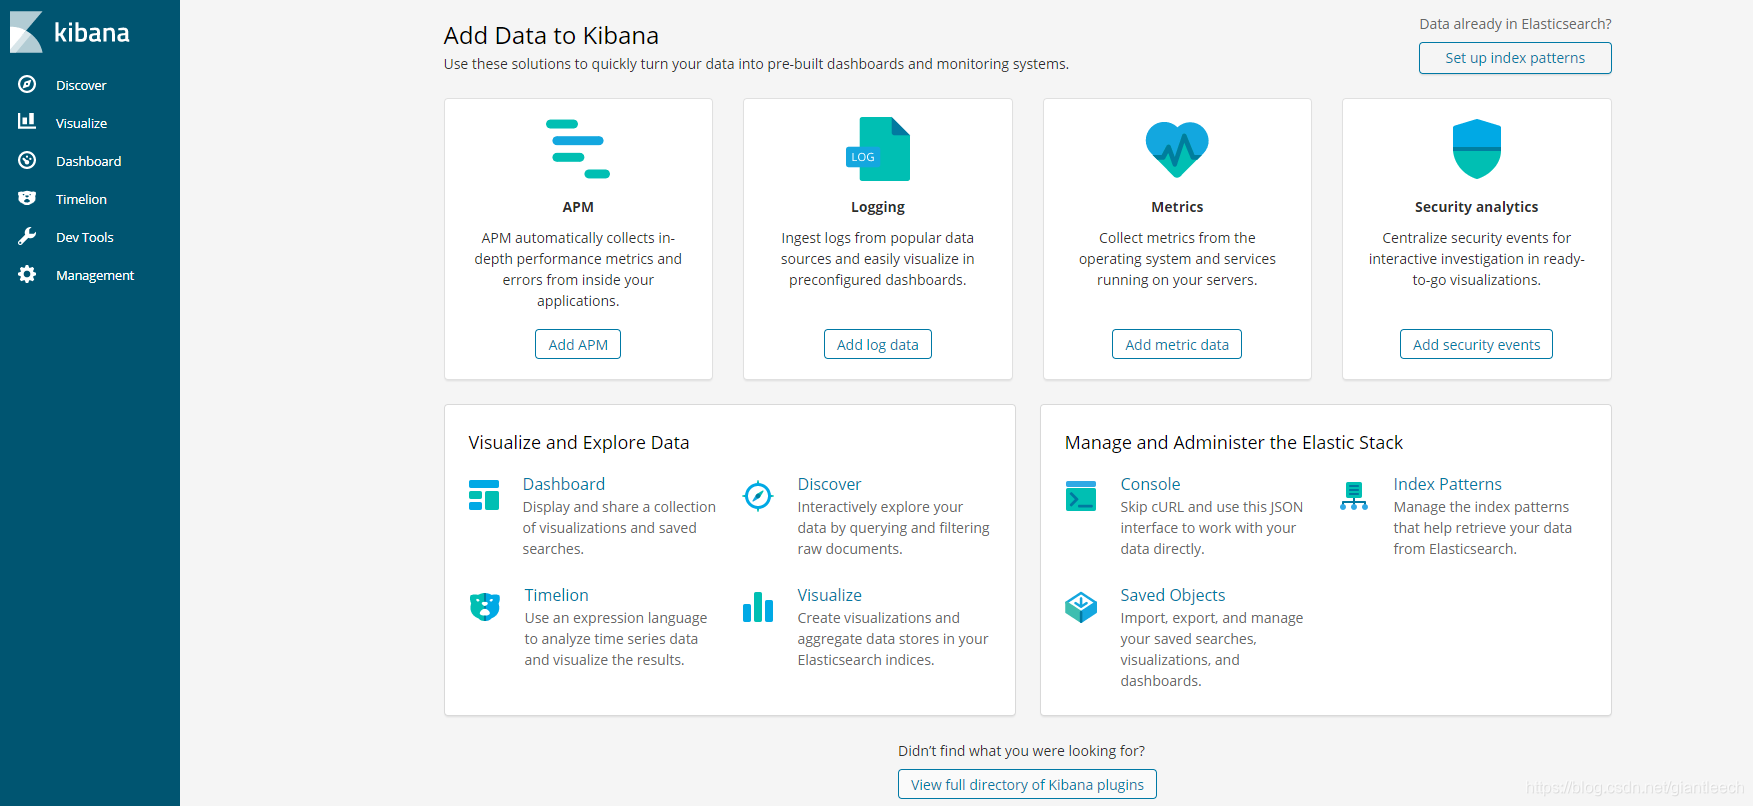Screen dimensions: 1753x806
Task: Click Add log data button
Action: pyautogui.click(x=877, y=344)
